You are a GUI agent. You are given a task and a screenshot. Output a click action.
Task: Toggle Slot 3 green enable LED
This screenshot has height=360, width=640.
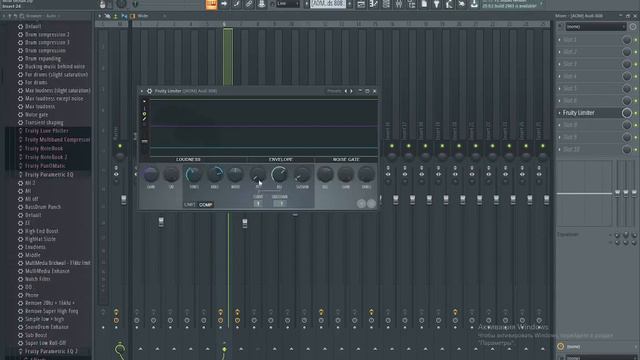[636, 64]
